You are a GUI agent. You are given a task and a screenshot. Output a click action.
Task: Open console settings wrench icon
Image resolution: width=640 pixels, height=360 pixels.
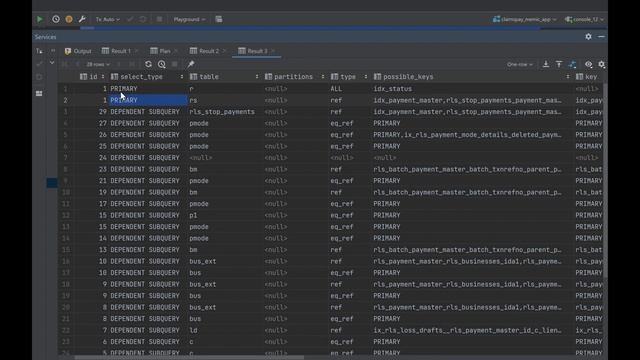click(x=82, y=19)
